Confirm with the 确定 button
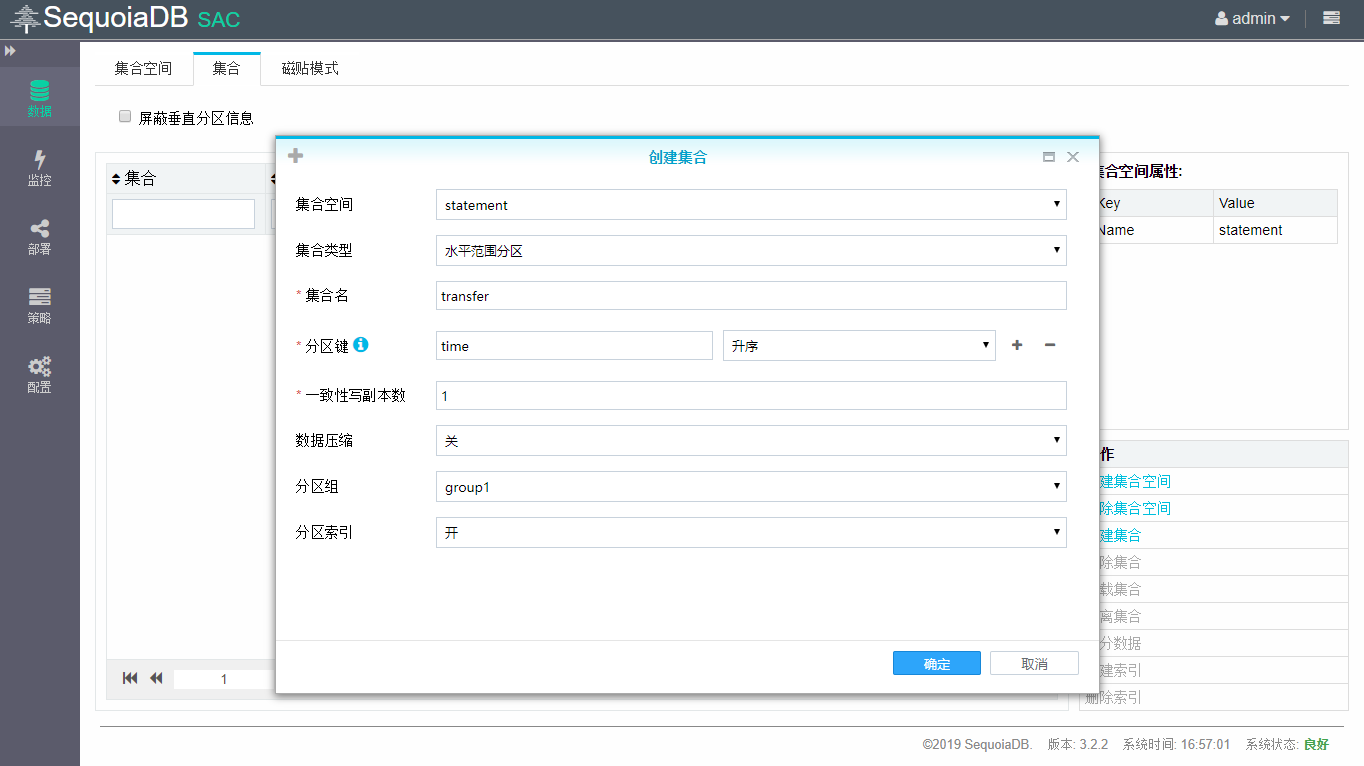This screenshot has width=1364, height=766. [x=937, y=664]
